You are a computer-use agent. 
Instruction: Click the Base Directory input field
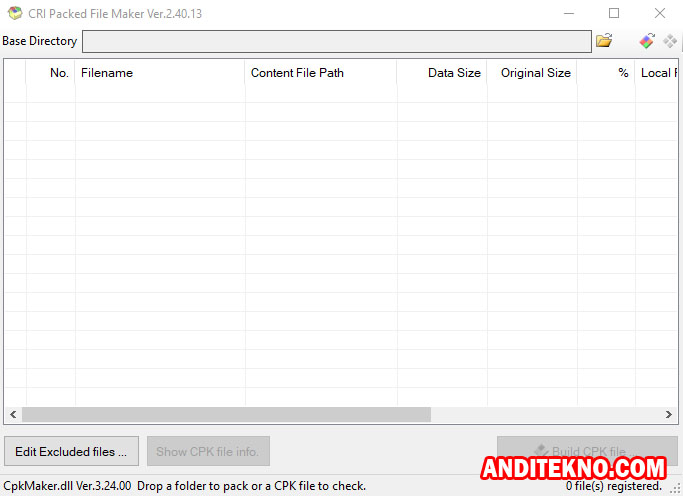tap(336, 41)
